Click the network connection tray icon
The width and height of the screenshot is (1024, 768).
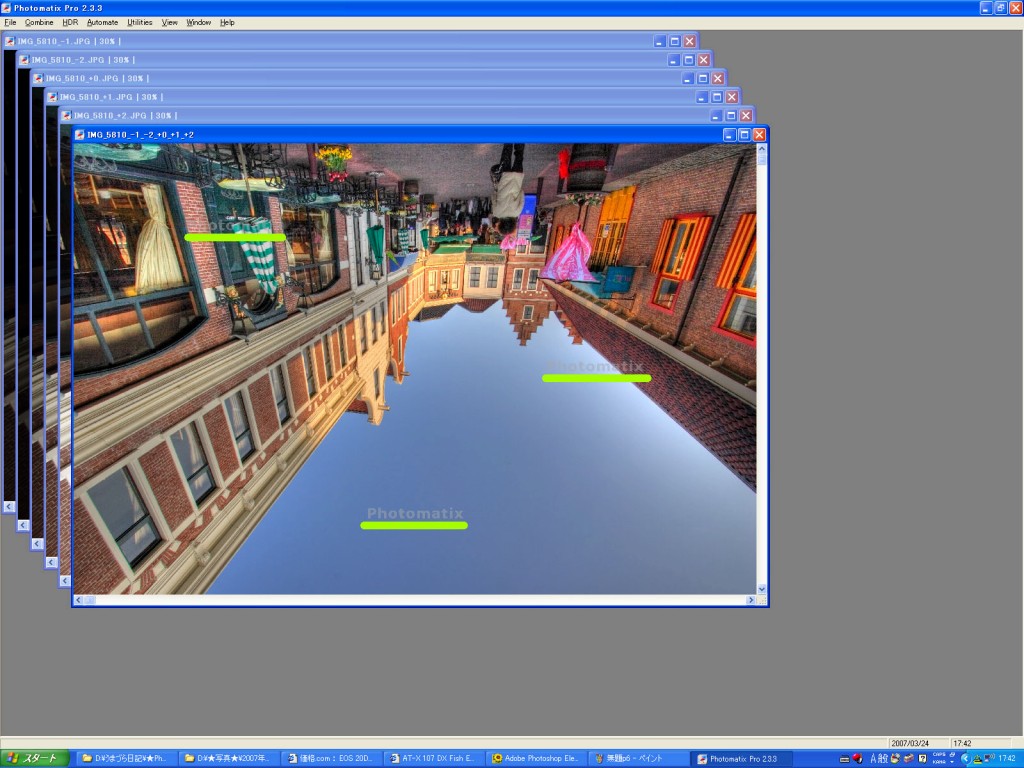[989, 758]
